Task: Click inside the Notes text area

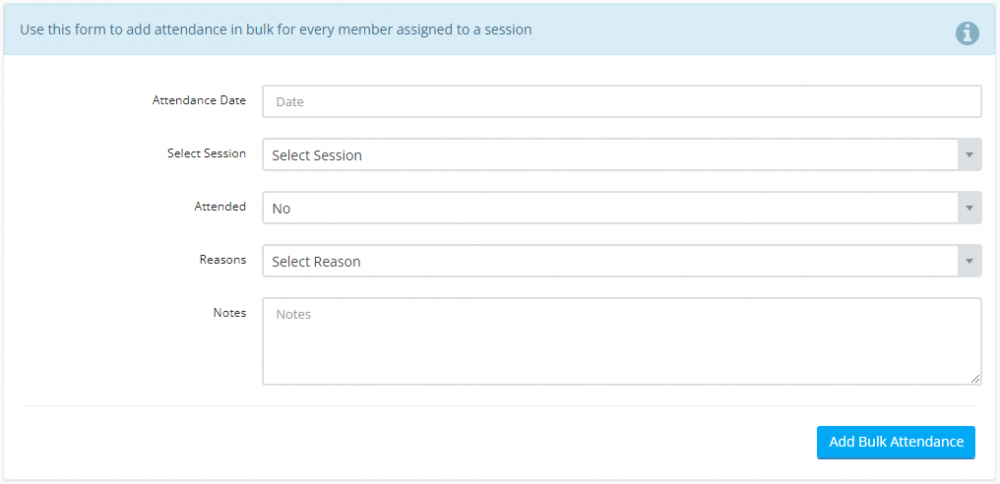Action: 620,345
